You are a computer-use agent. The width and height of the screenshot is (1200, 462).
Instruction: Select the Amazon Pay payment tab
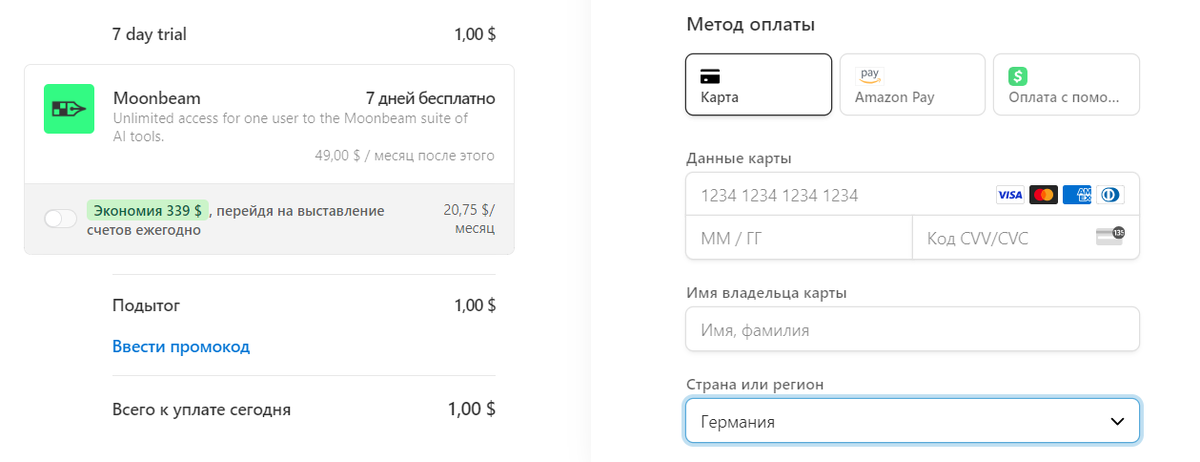click(x=912, y=84)
